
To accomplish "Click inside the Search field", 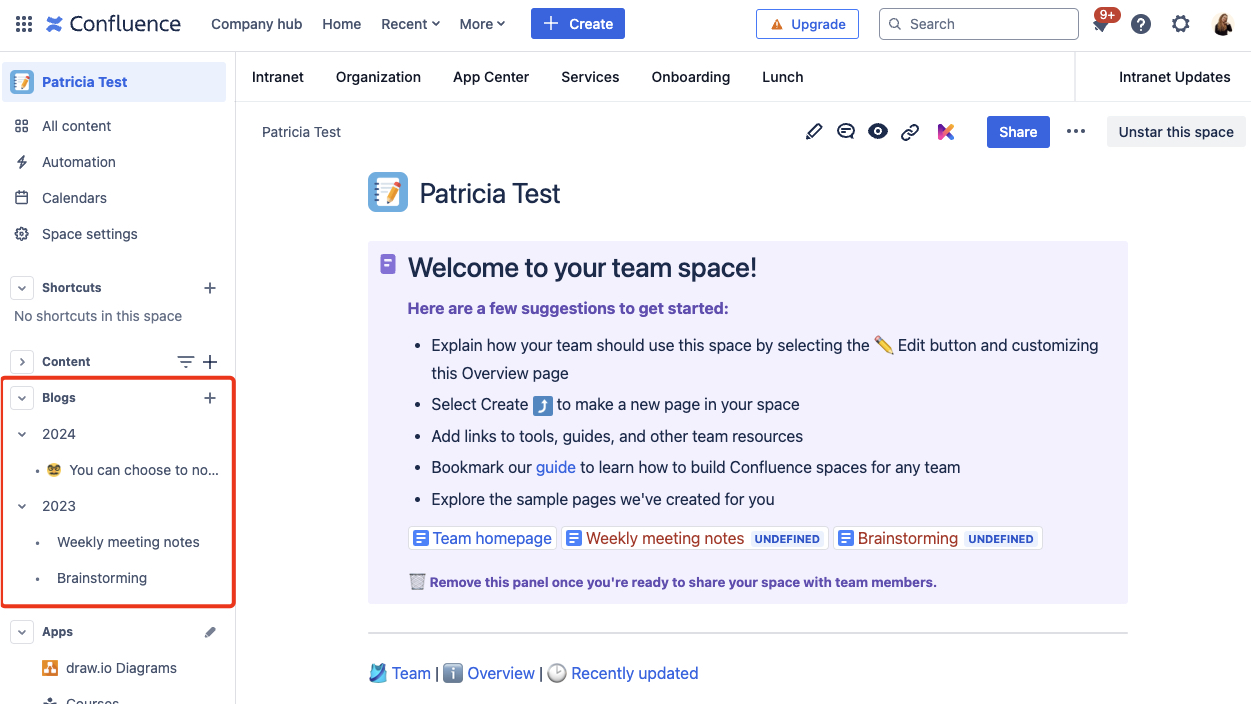I will click(978, 23).
